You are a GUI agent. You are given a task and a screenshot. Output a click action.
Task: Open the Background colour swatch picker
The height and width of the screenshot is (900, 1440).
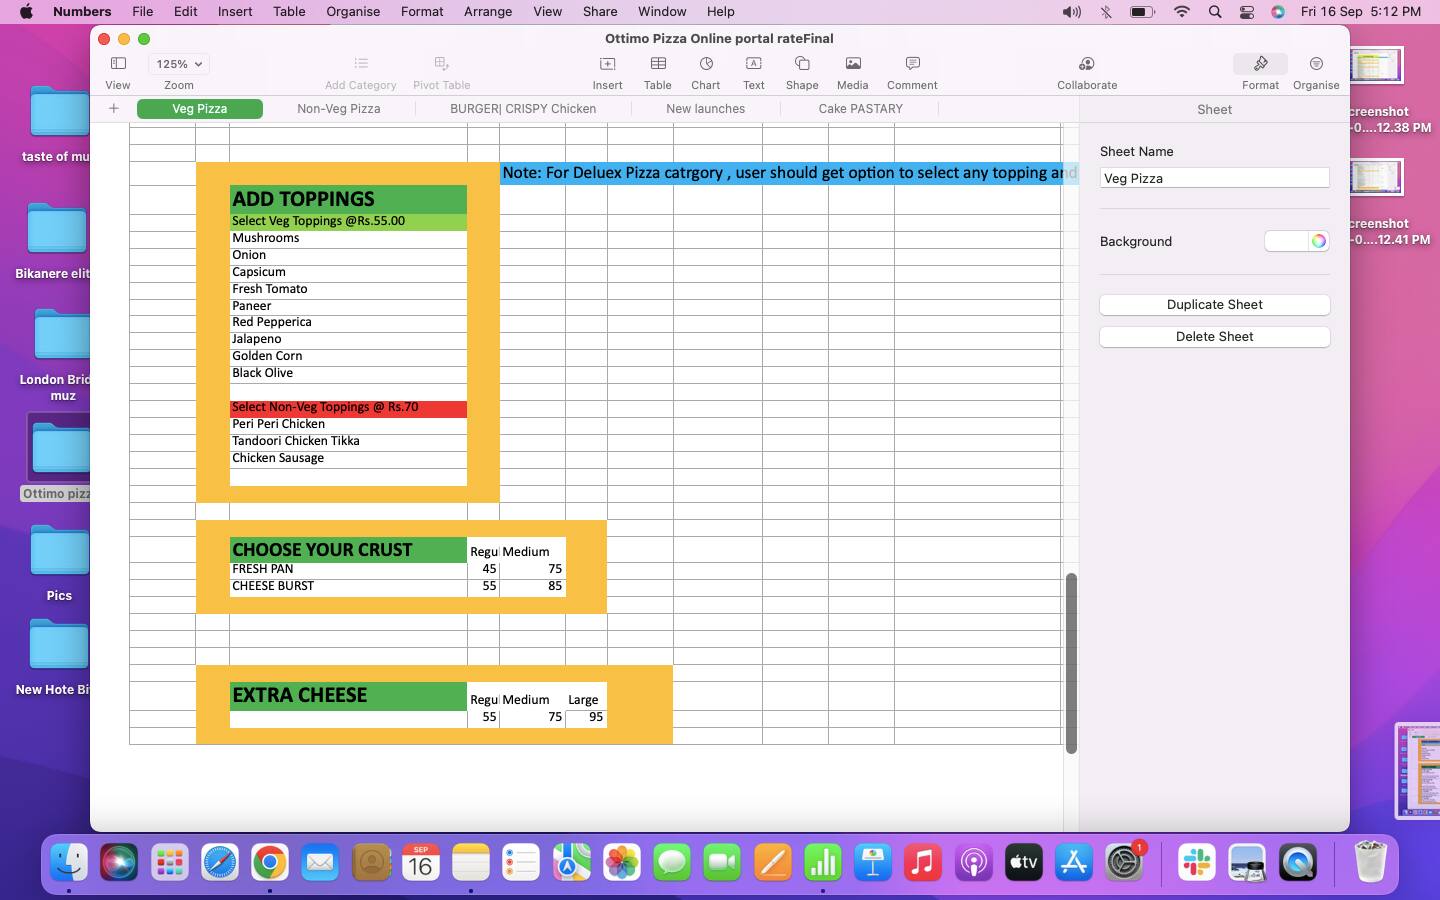pos(1297,241)
